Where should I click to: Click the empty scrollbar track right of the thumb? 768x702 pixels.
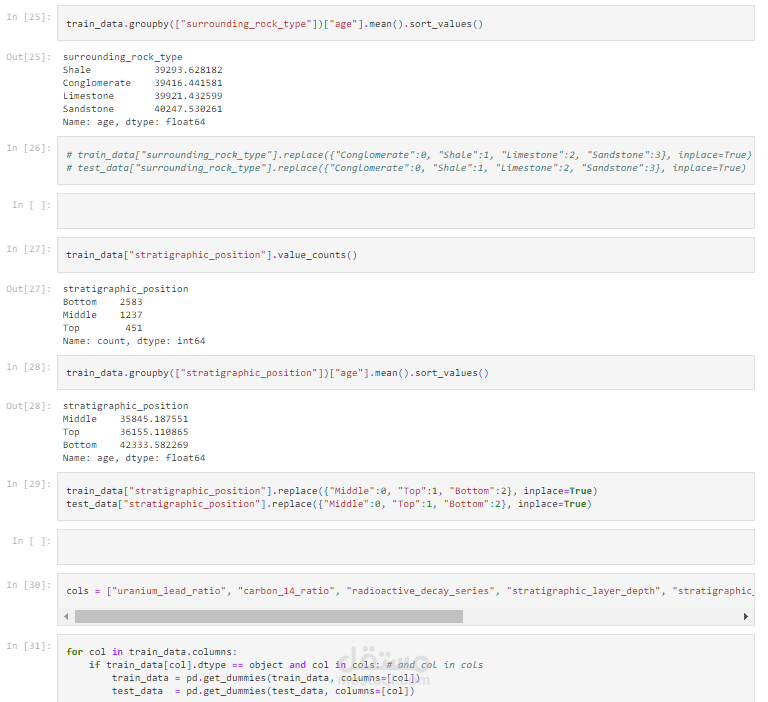point(600,617)
